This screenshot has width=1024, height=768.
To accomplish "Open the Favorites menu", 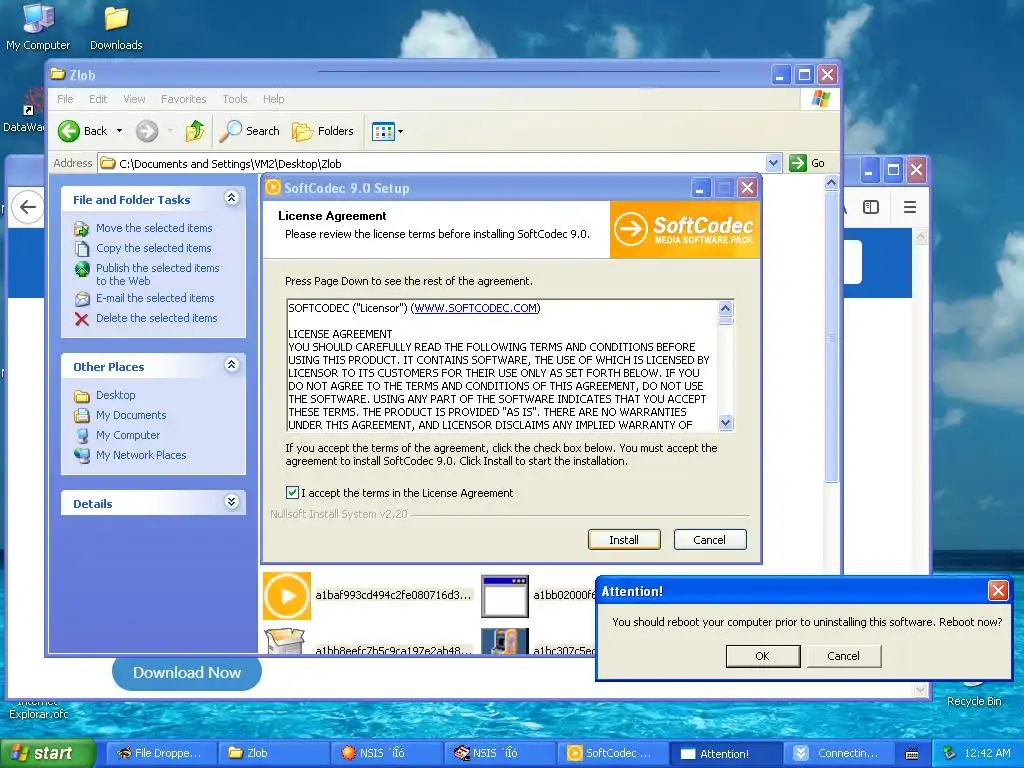I will pyautogui.click(x=184, y=99).
